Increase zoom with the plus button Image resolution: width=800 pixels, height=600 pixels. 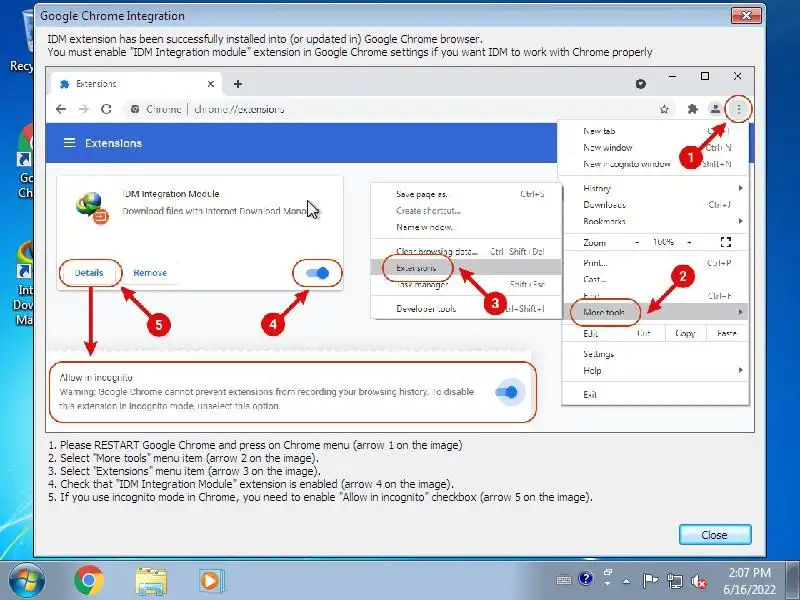click(x=689, y=242)
